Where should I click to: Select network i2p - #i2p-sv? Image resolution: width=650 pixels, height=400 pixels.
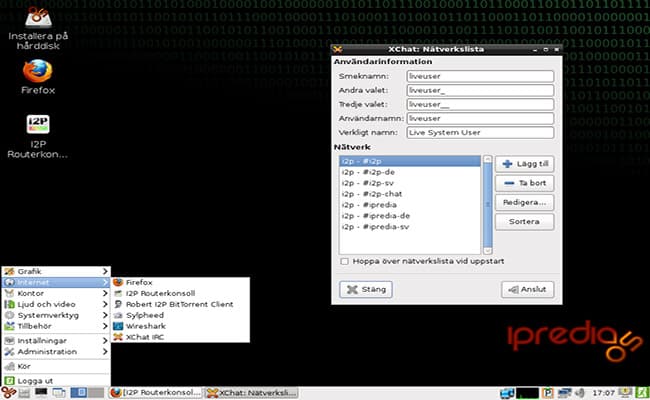point(410,183)
